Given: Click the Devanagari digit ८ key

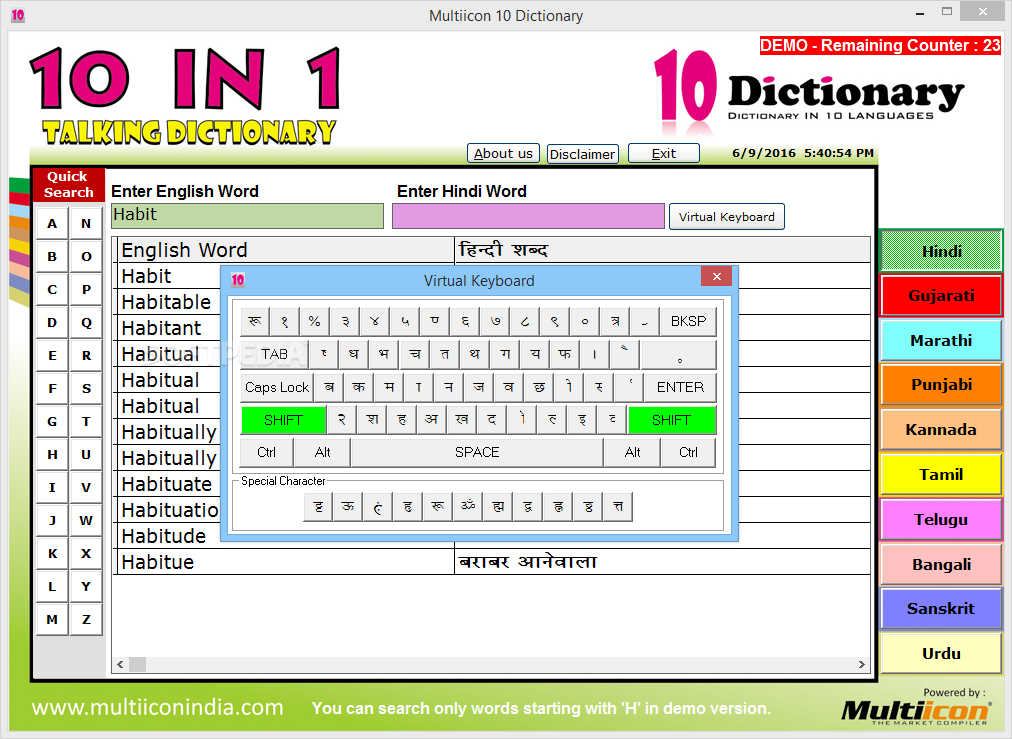Looking at the screenshot, I should (525, 321).
